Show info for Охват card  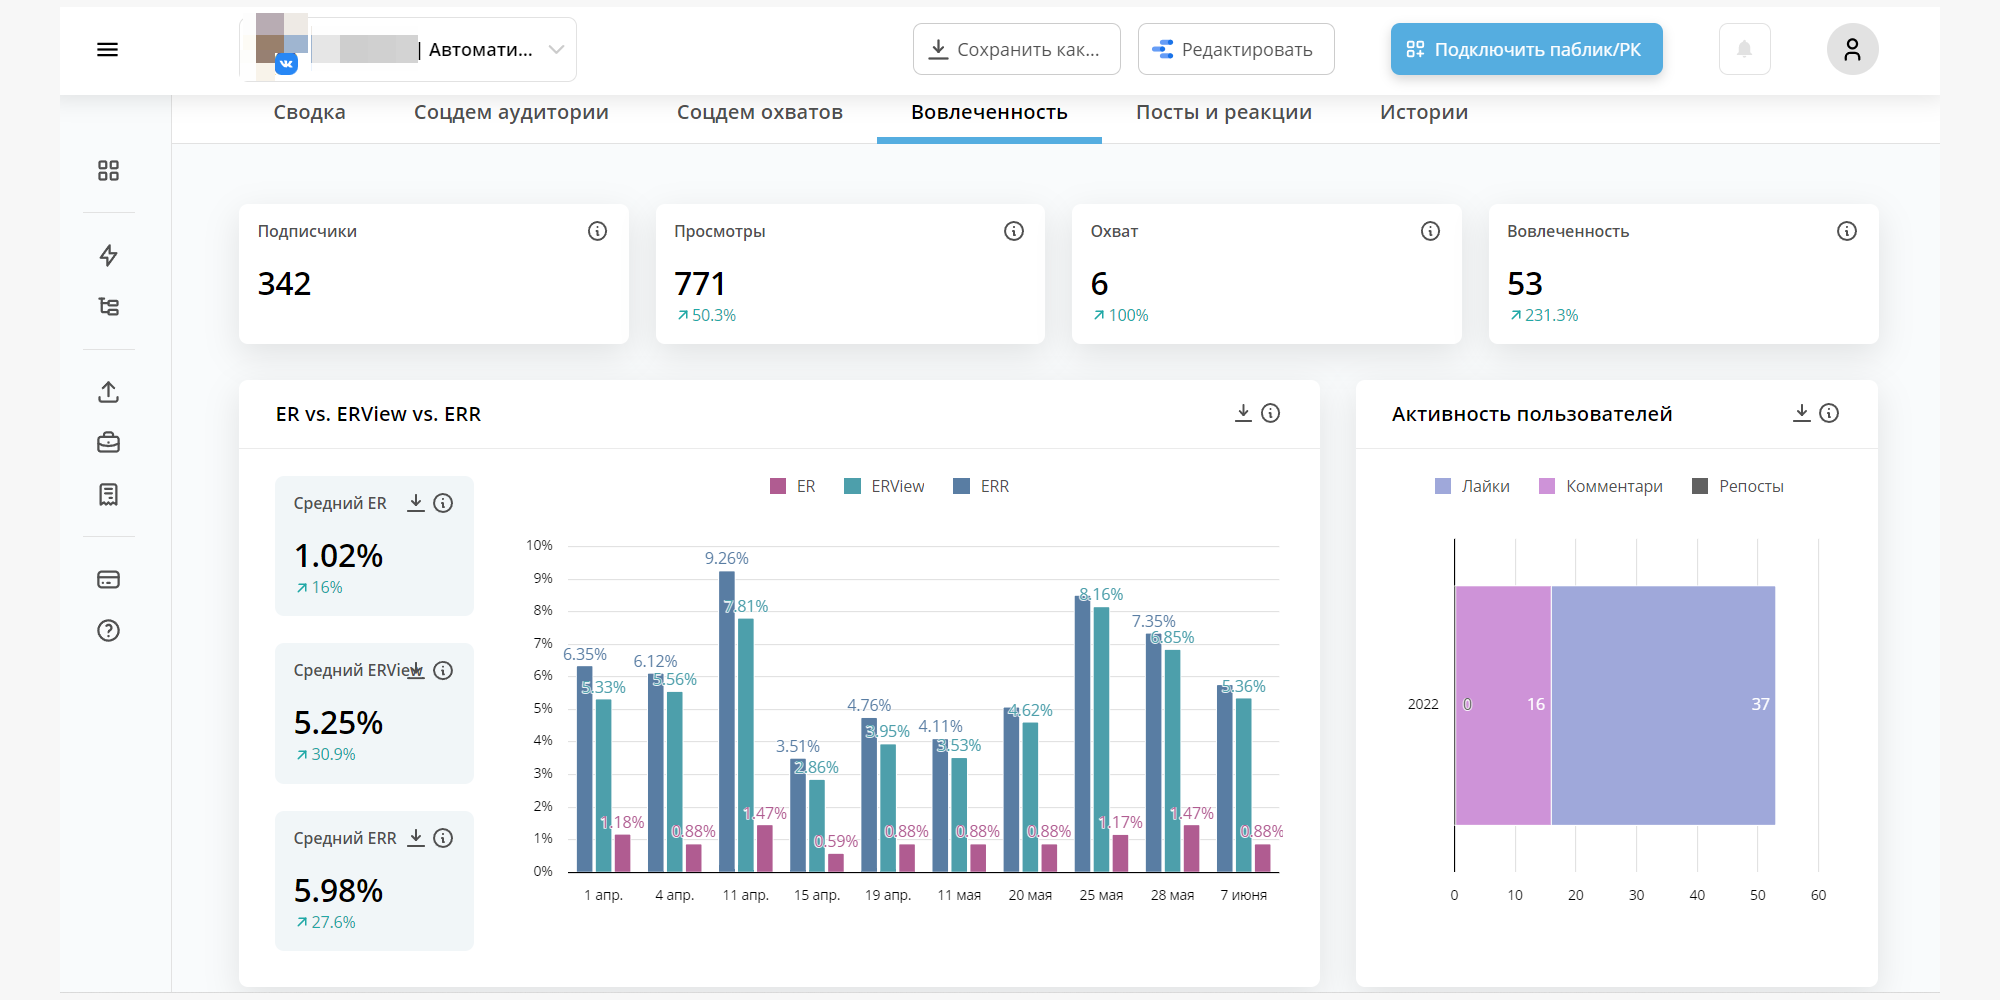click(1430, 231)
